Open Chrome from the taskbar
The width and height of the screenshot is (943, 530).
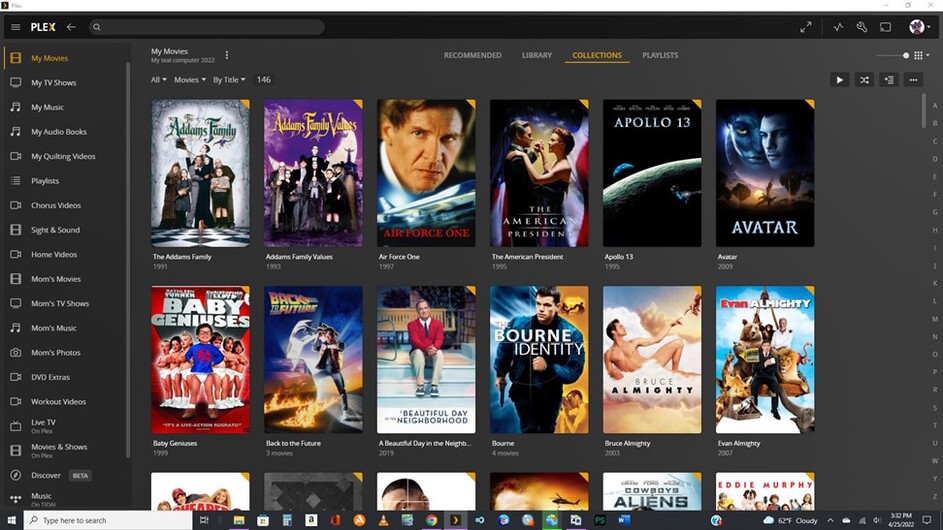click(431, 520)
